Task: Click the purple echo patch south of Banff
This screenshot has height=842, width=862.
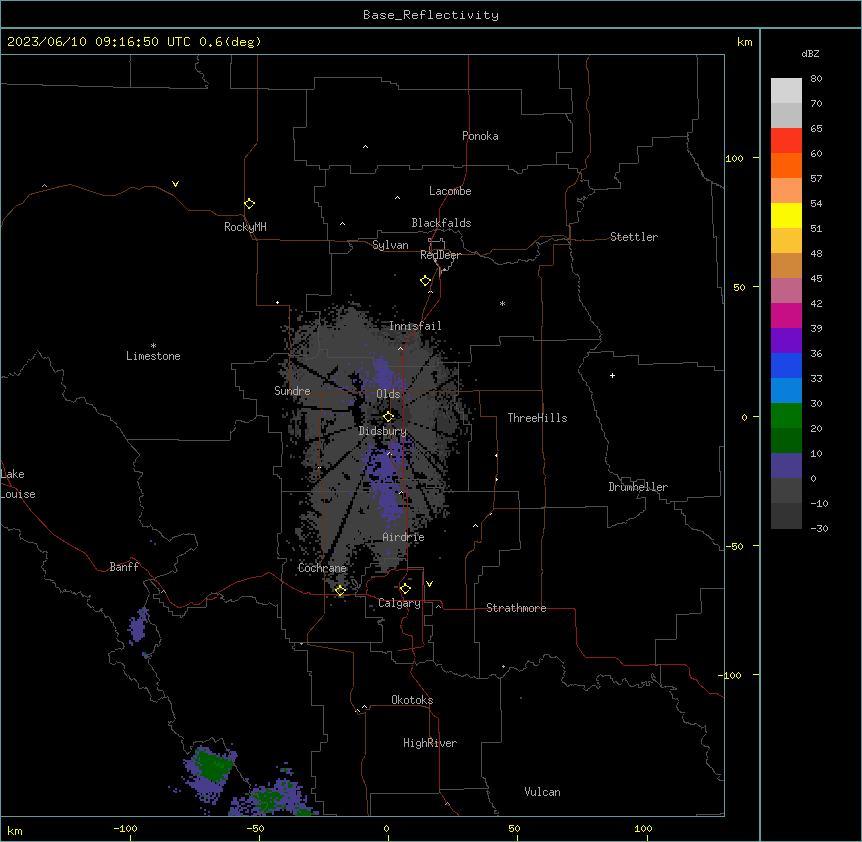Action: [138, 627]
